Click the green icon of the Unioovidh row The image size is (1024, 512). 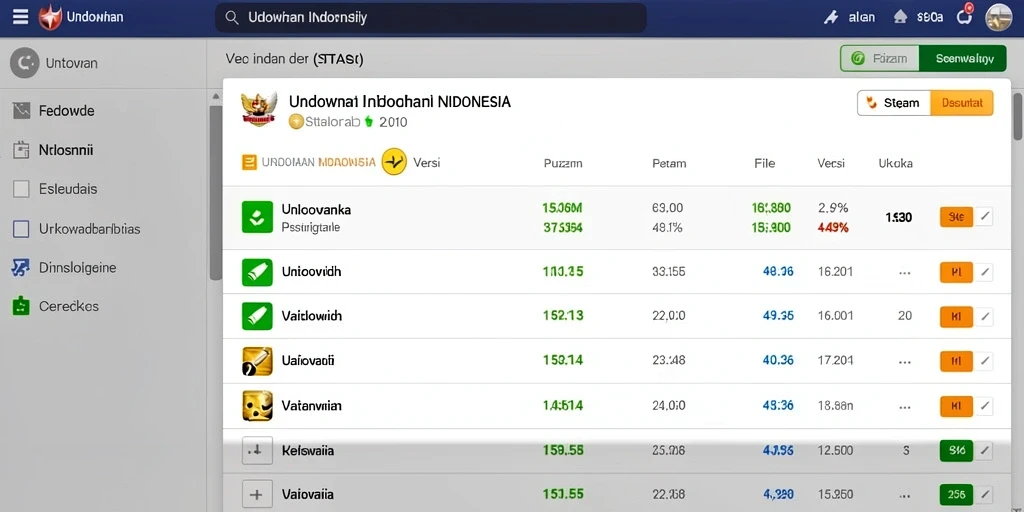(257, 272)
